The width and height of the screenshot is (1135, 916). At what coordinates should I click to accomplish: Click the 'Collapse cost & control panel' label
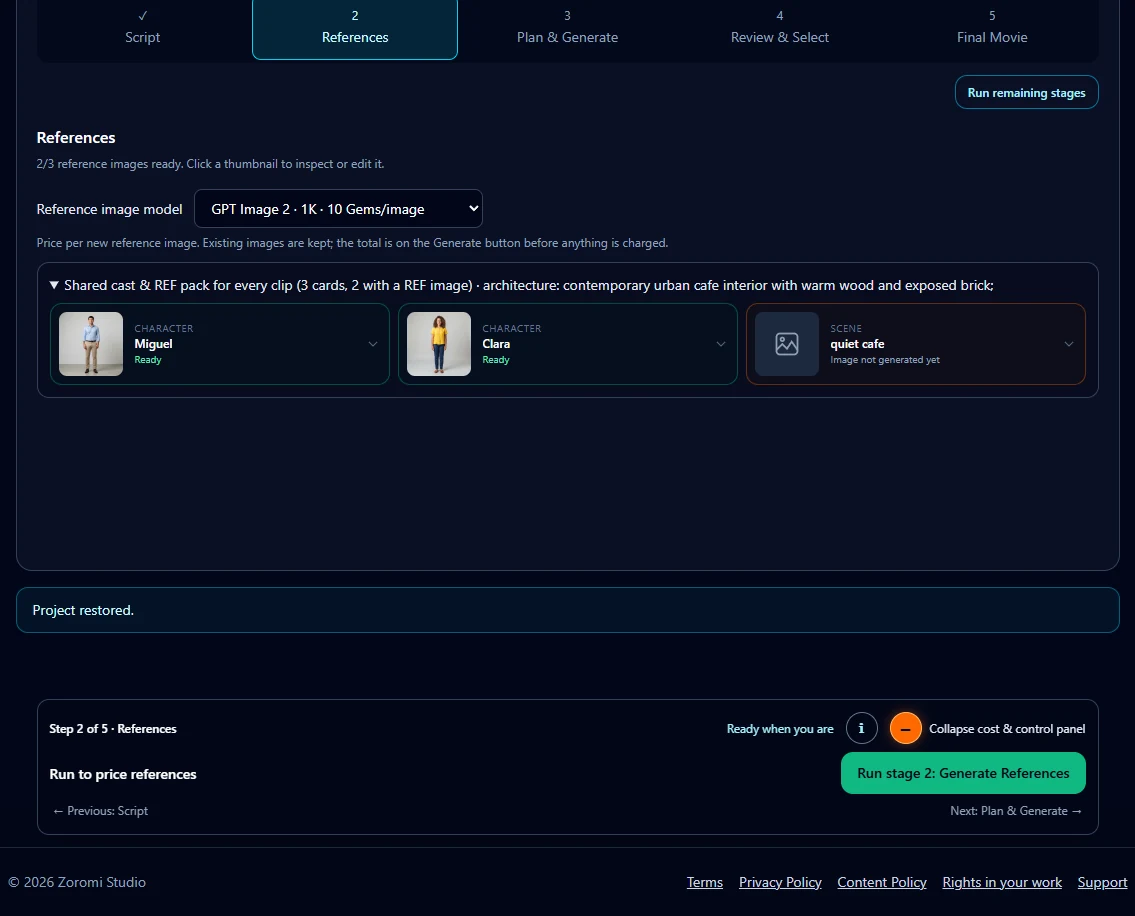pyautogui.click(x=1007, y=728)
